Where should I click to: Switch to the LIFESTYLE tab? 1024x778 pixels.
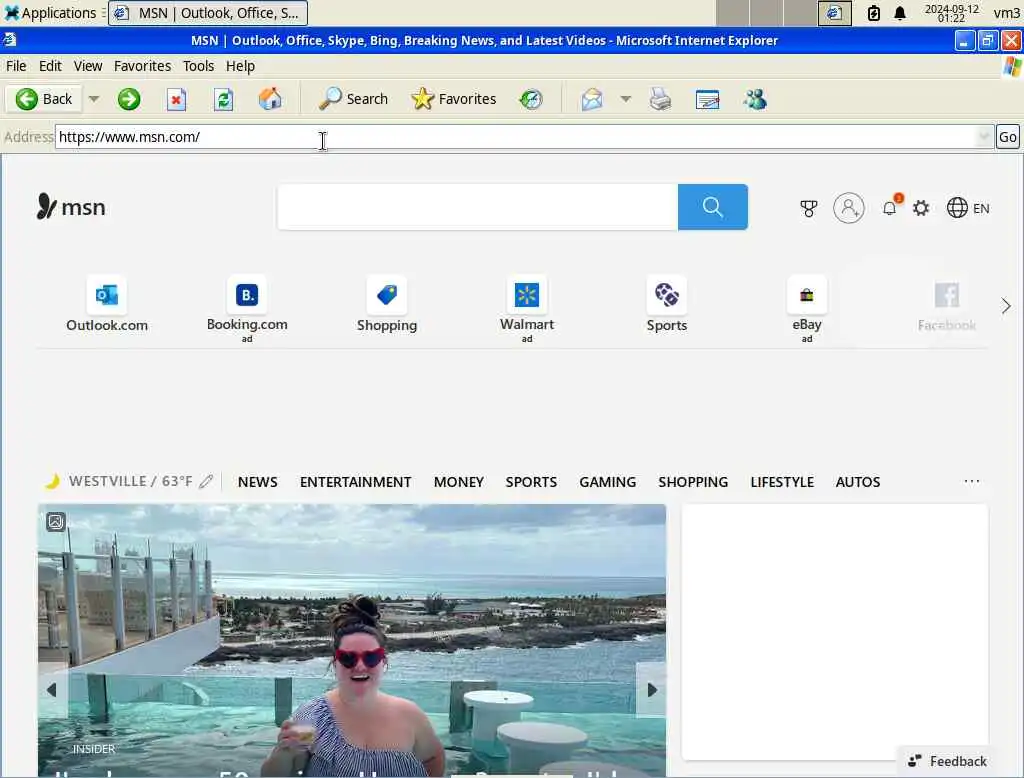(782, 482)
